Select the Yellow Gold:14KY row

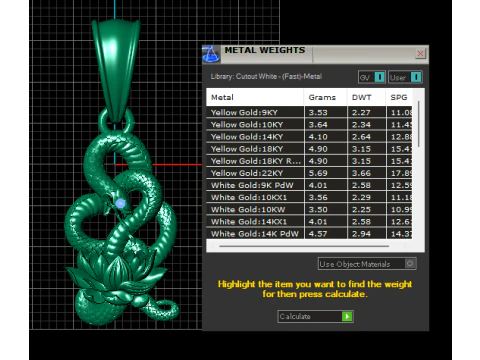pyautogui.click(x=309, y=137)
